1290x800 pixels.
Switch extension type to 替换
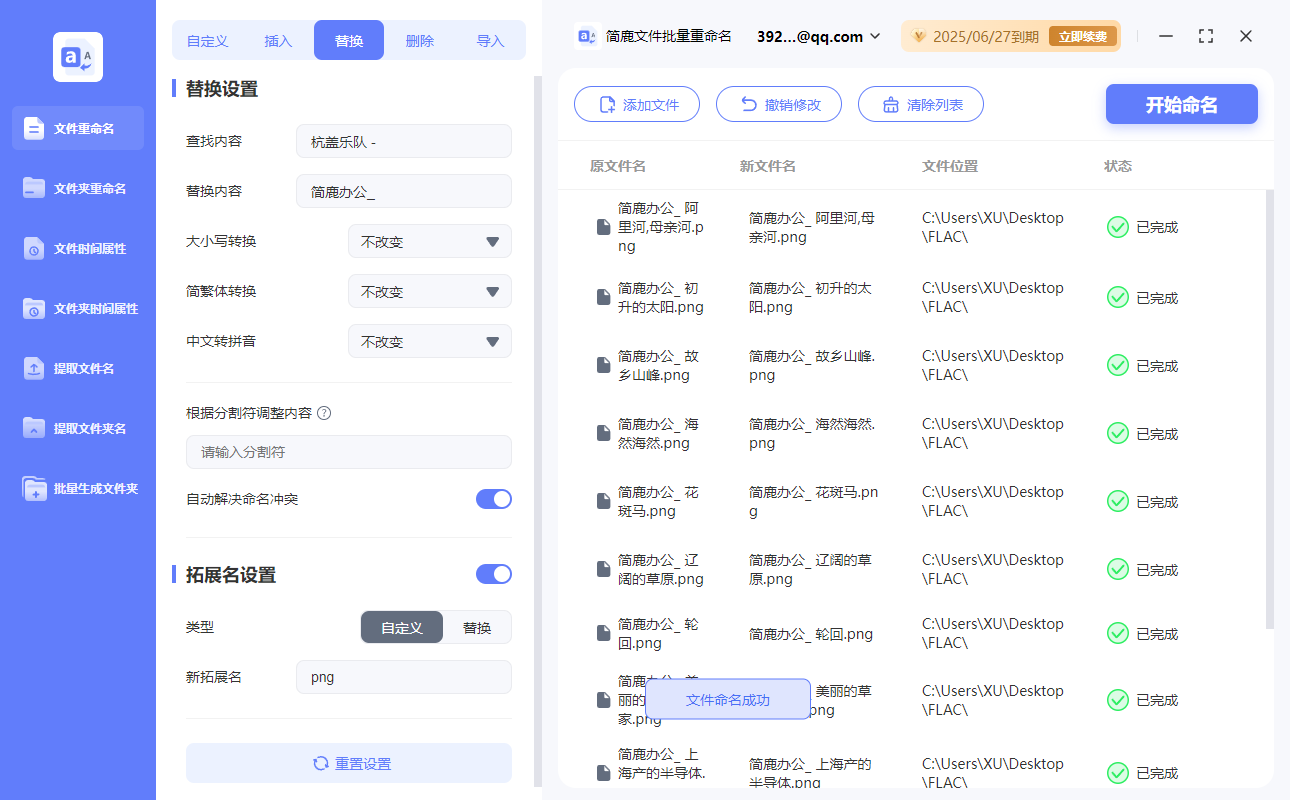(476, 627)
